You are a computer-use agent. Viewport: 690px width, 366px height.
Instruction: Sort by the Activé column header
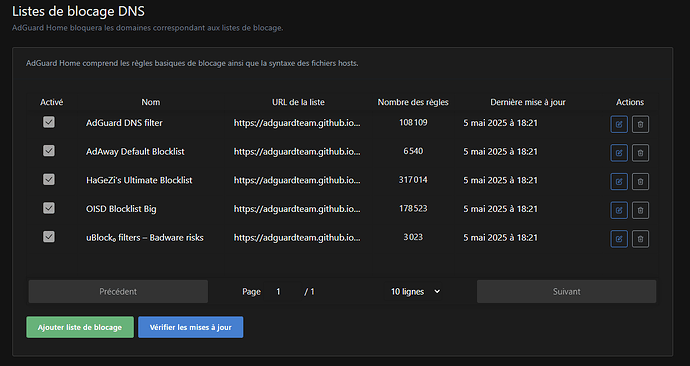(x=51, y=102)
